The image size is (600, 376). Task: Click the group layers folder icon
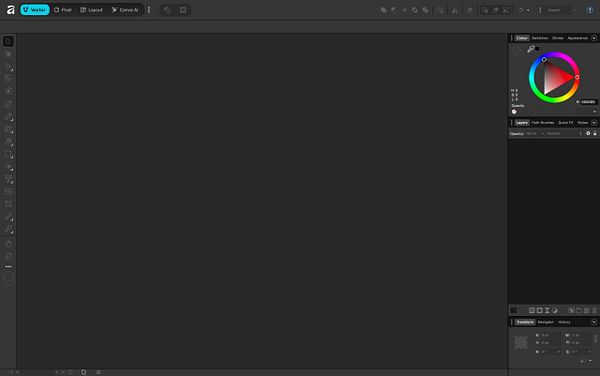pyautogui.click(x=579, y=310)
